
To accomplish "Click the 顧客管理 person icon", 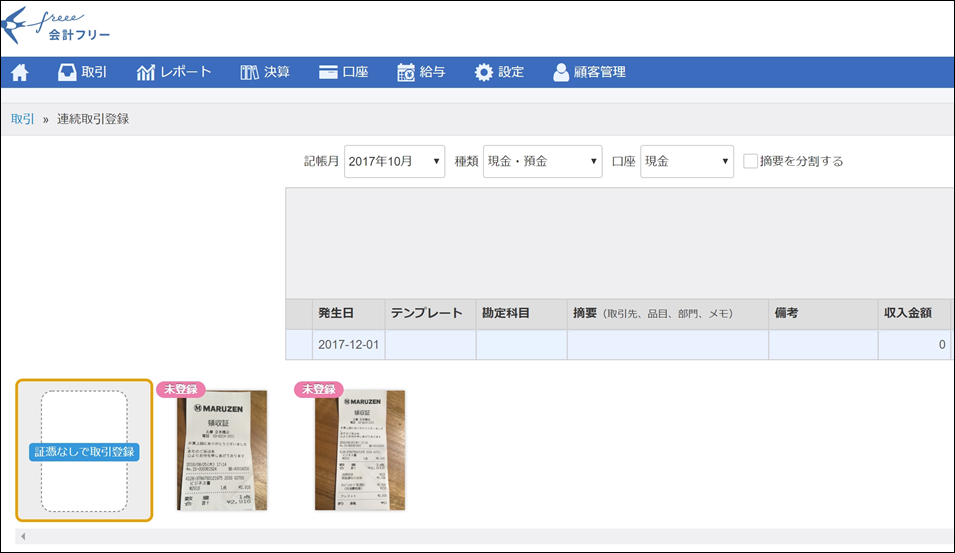I will click(x=560, y=72).
